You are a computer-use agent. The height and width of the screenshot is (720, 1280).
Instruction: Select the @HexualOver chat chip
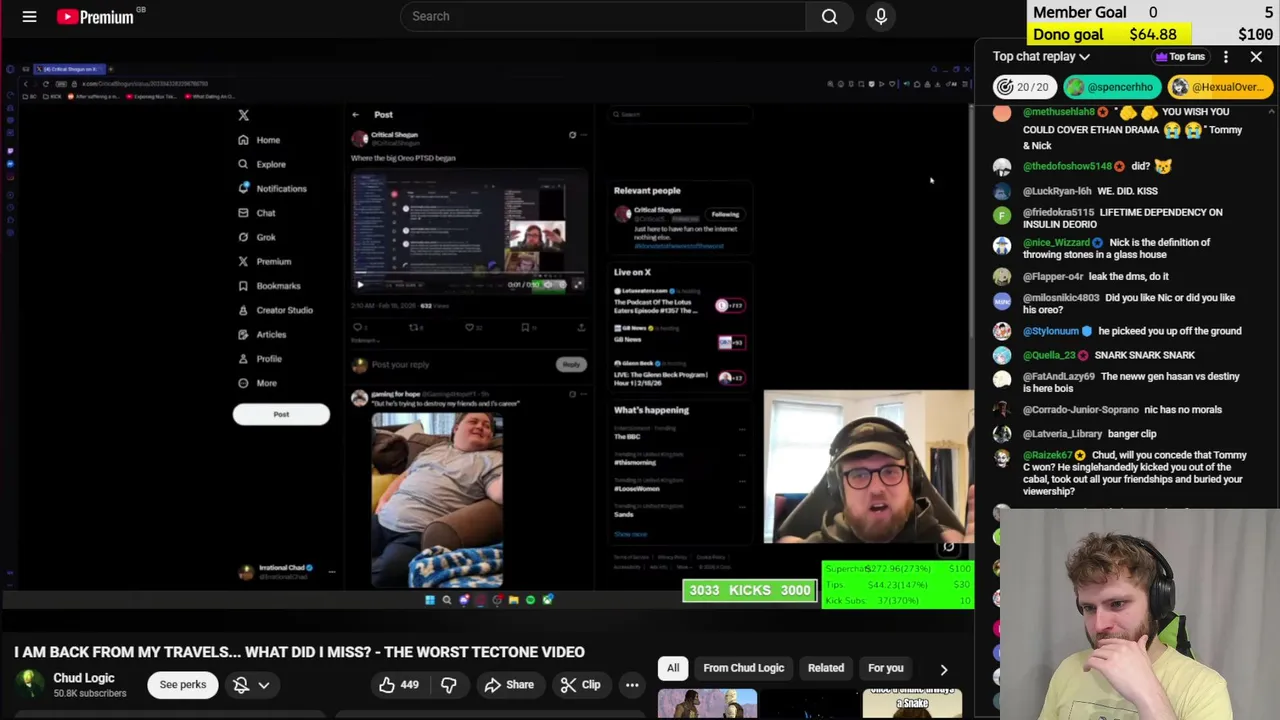(1218, 87)
